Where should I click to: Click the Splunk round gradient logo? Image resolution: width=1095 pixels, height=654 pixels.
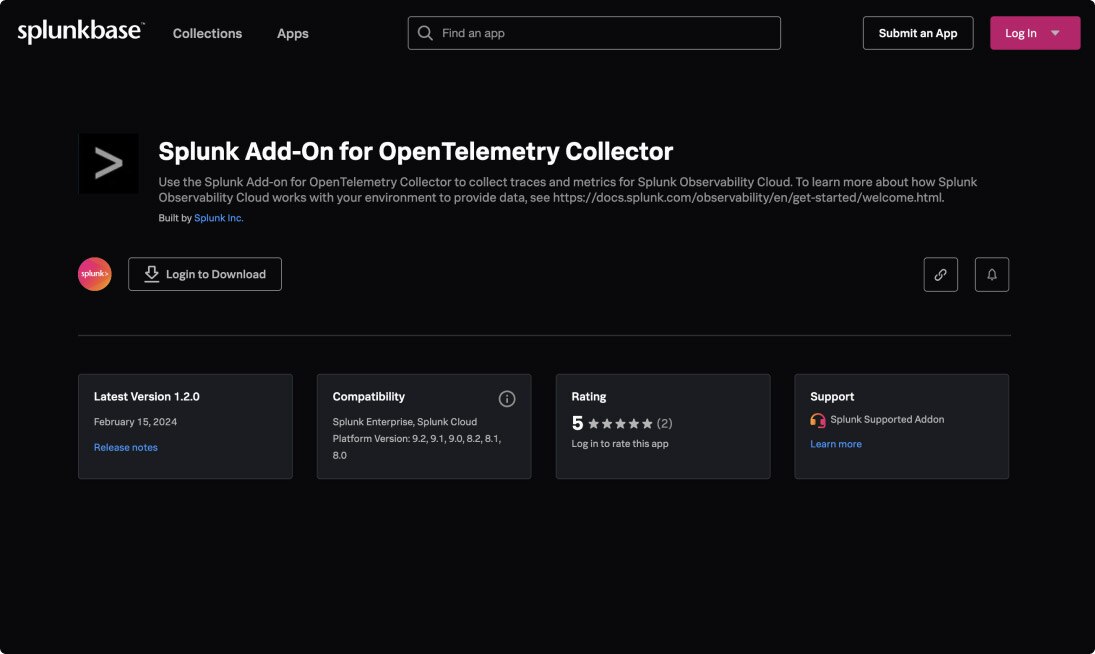point(95,274)
